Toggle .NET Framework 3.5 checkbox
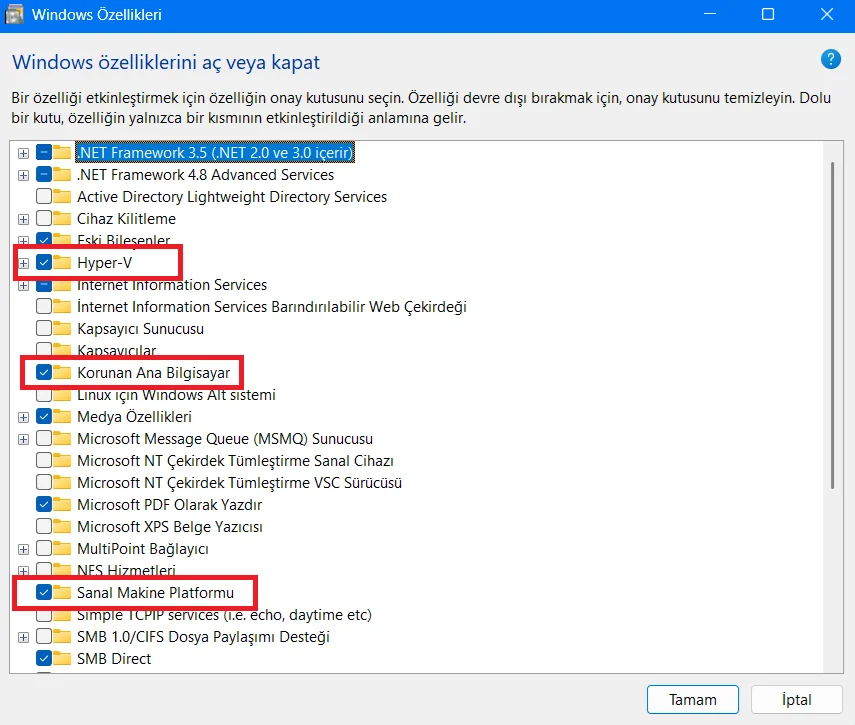This screenshot has height=725, width=855. click(44, 153)
